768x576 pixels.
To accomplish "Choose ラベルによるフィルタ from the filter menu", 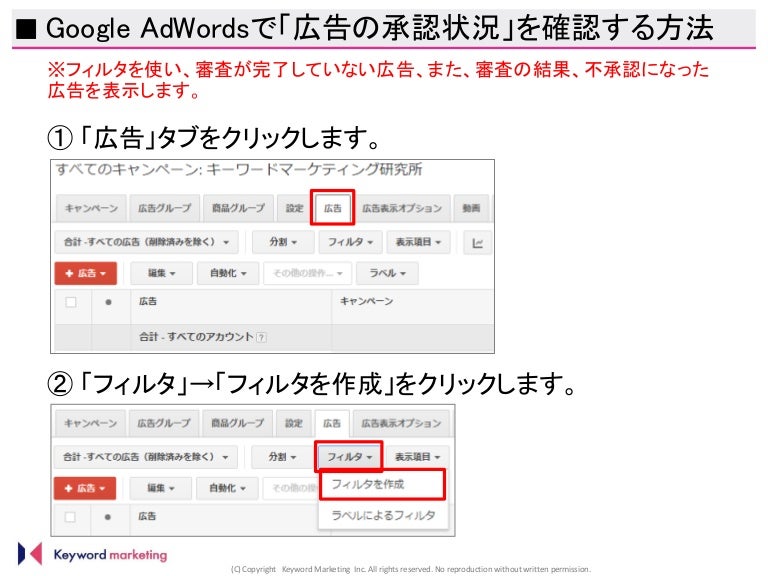I will pos(383,515).
